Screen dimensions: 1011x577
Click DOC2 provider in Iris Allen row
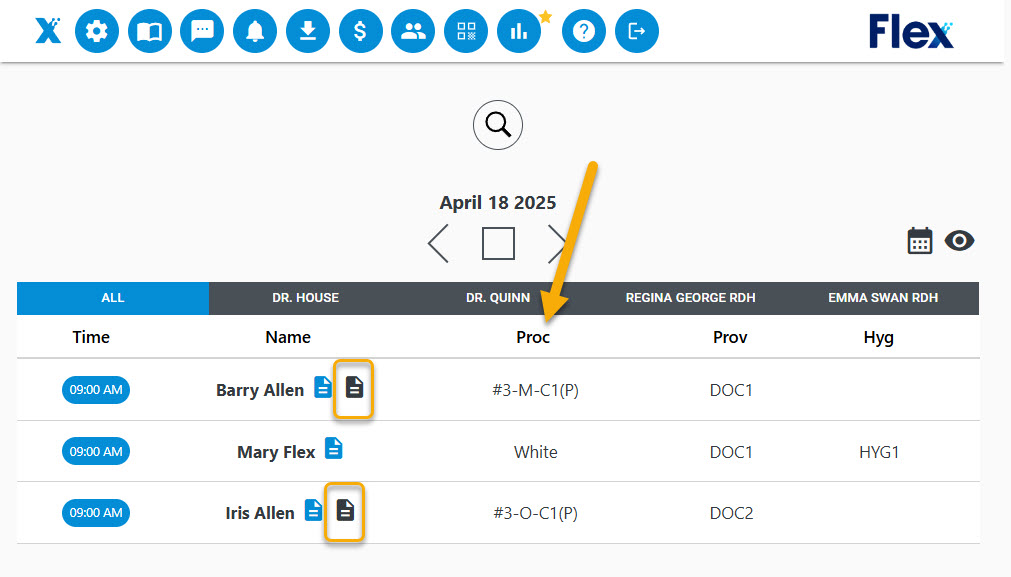731,513
